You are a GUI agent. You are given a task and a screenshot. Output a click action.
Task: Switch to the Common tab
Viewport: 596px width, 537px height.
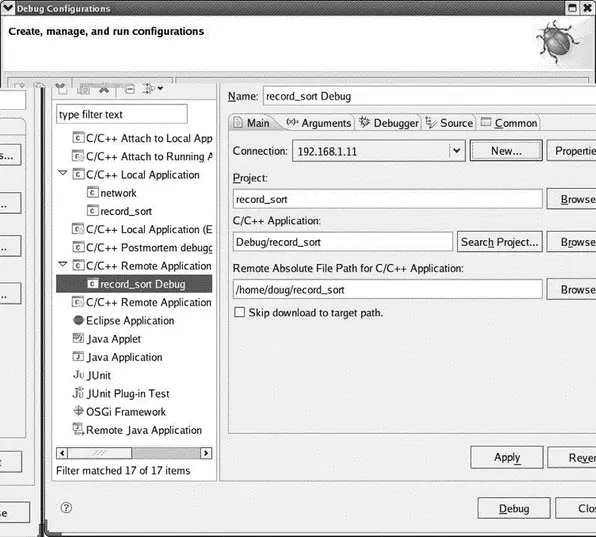(509, 123)
